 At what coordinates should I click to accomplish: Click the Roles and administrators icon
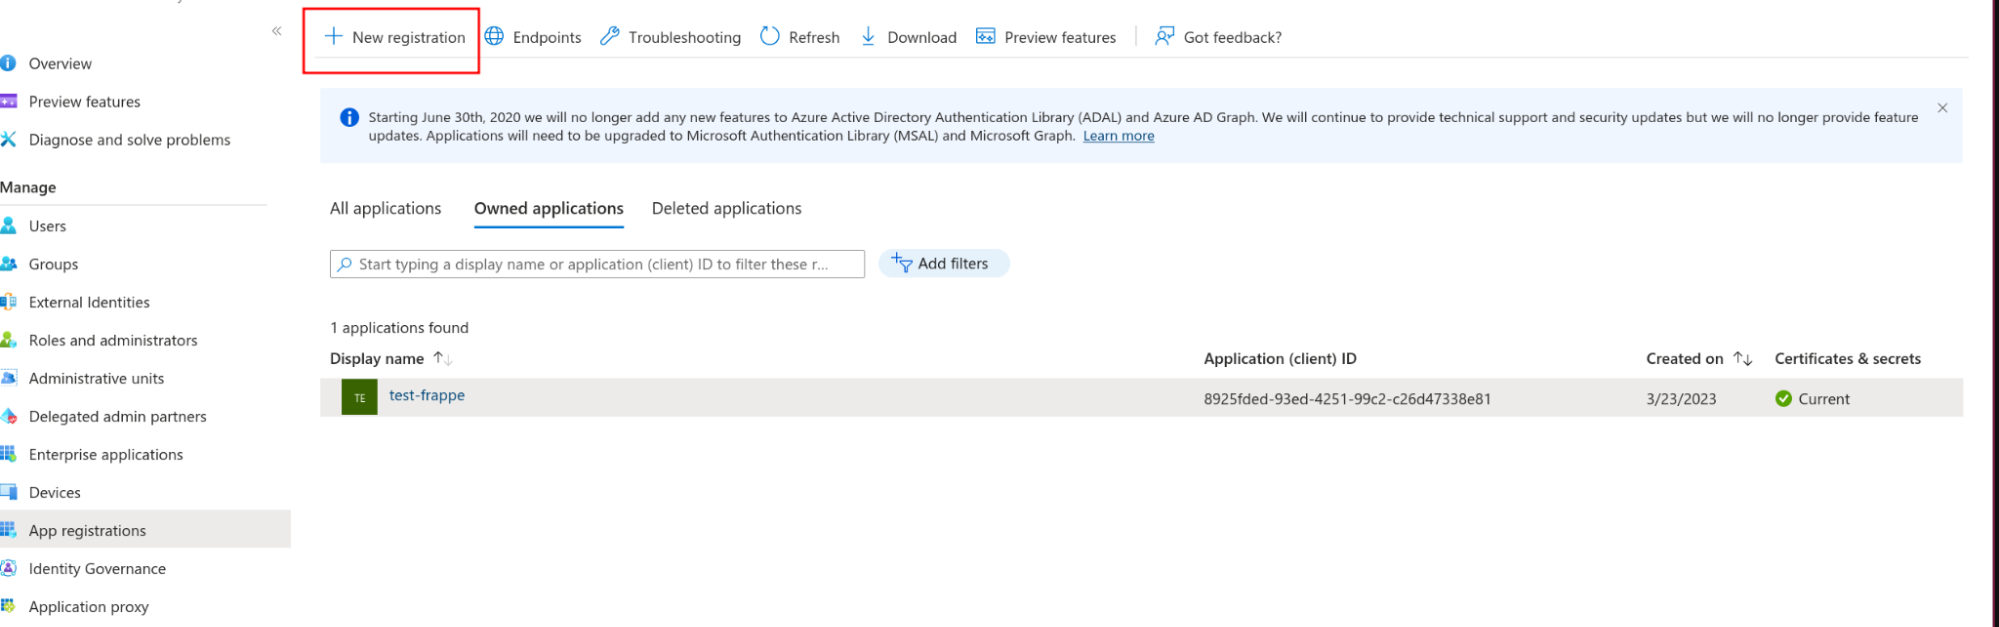[x=8, y=340]
